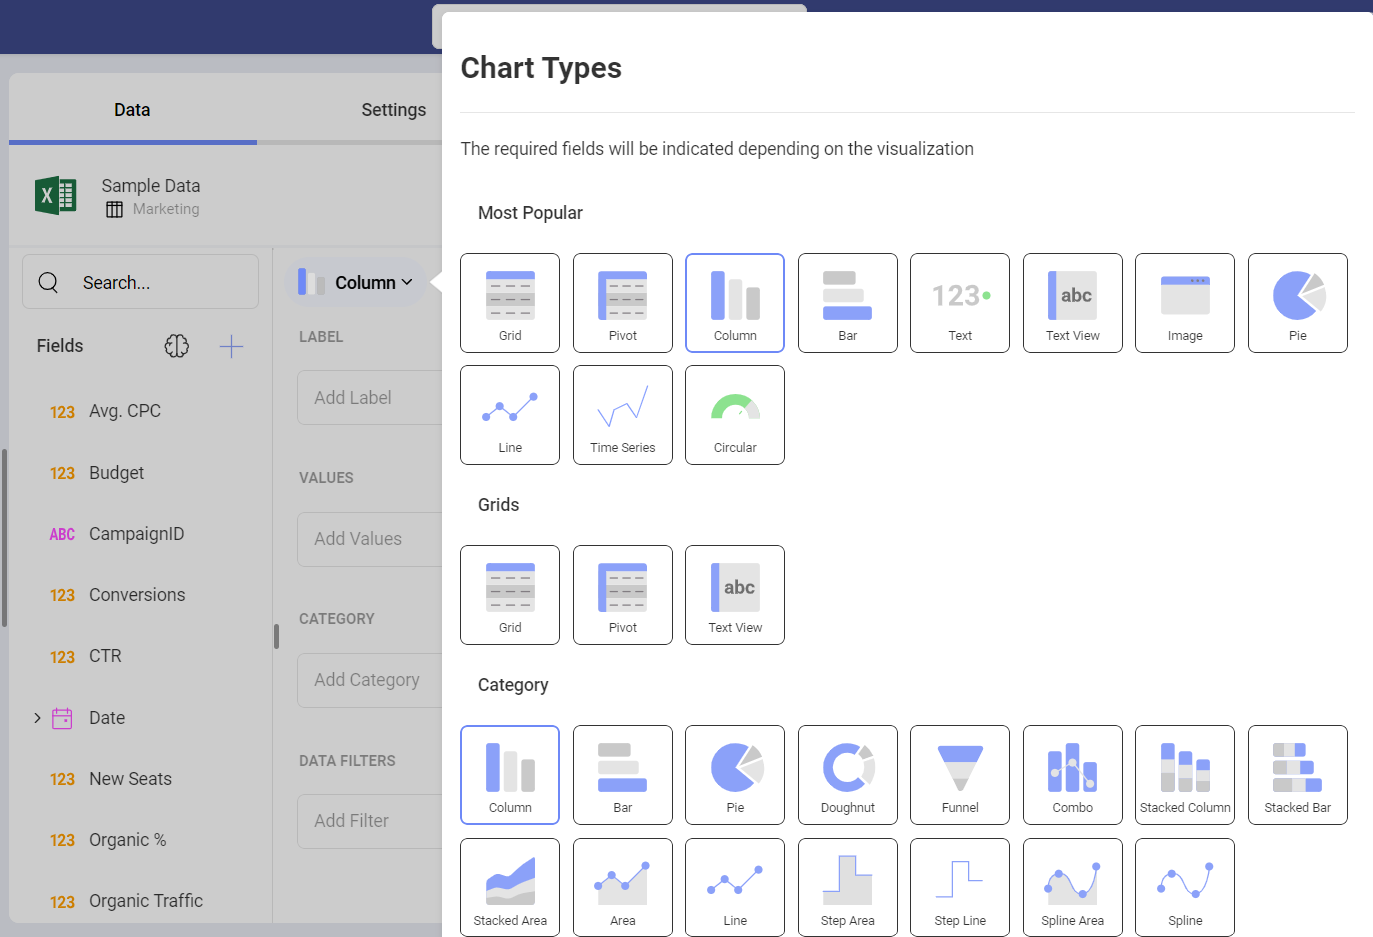Select Pie in Category section
The image size is (1373, 937).
[x=735, y=775]
